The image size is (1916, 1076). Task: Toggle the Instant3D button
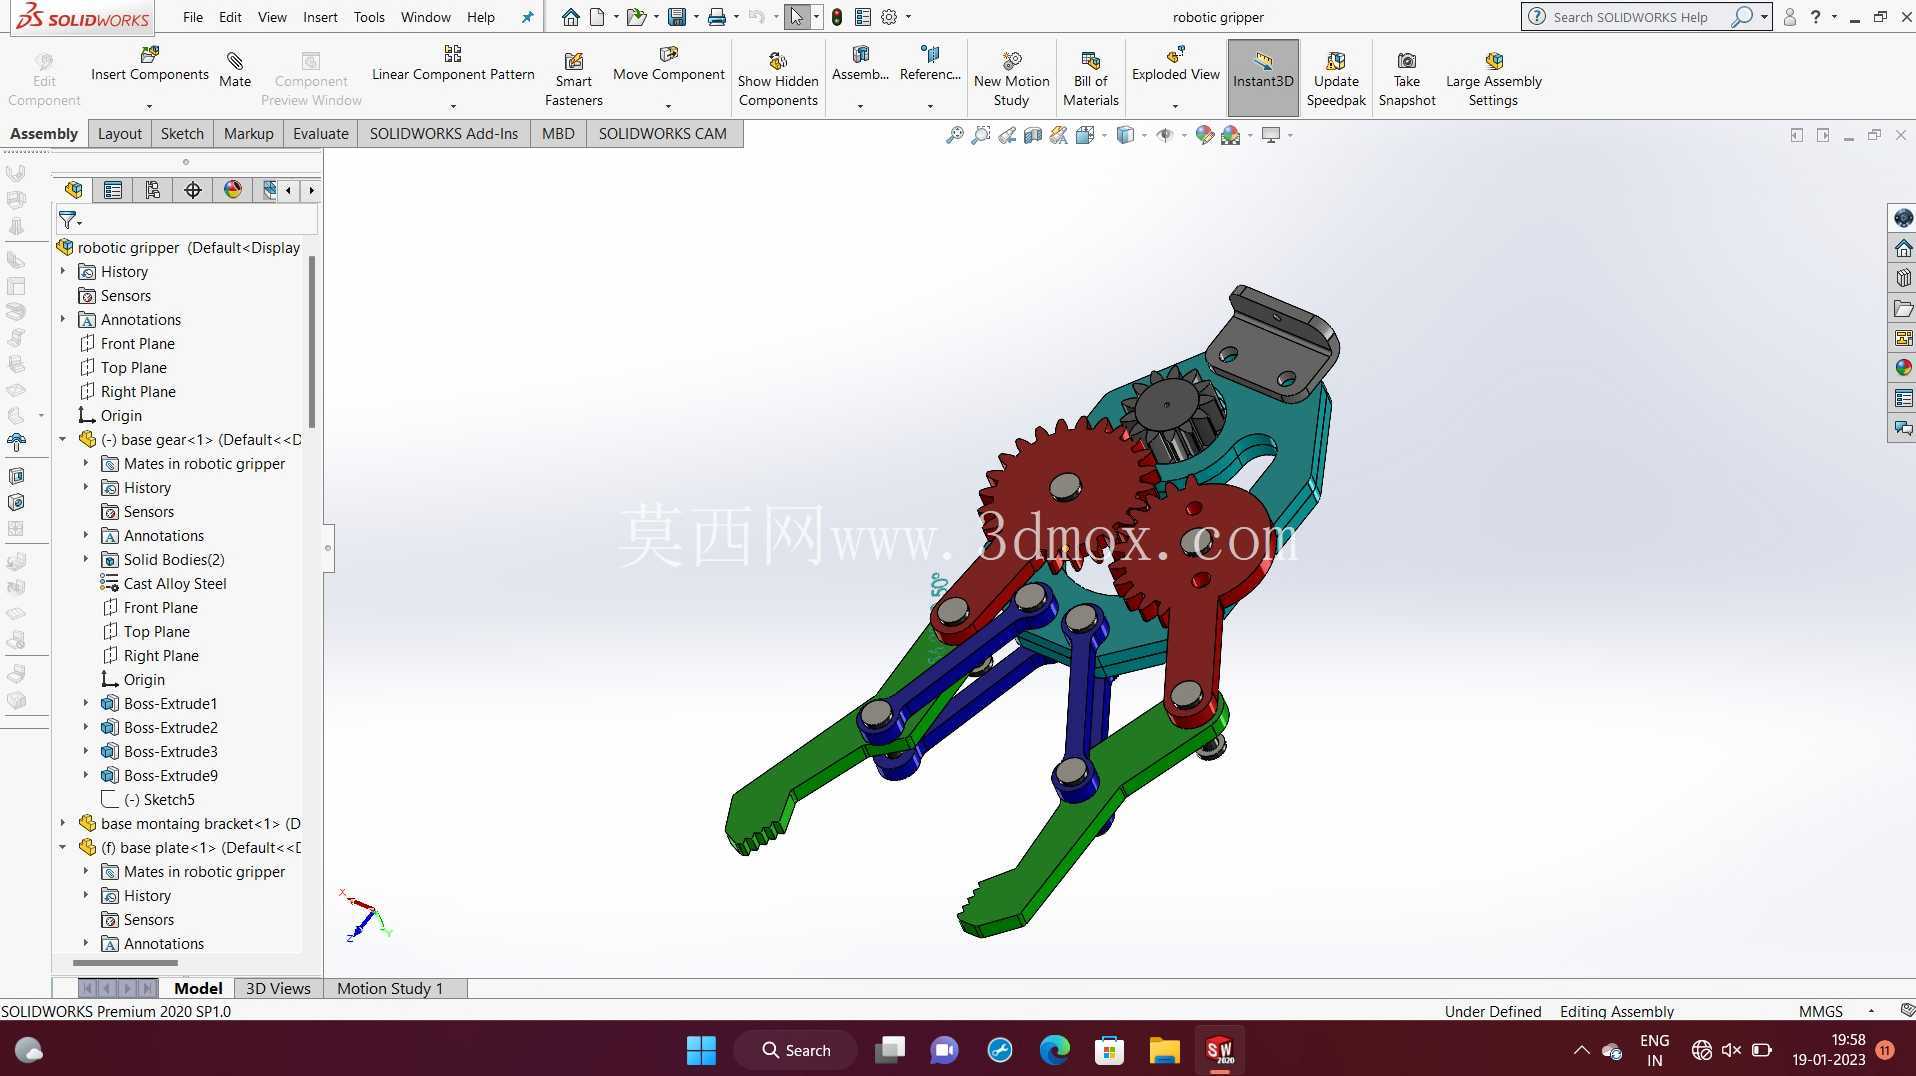(1263, 78)
